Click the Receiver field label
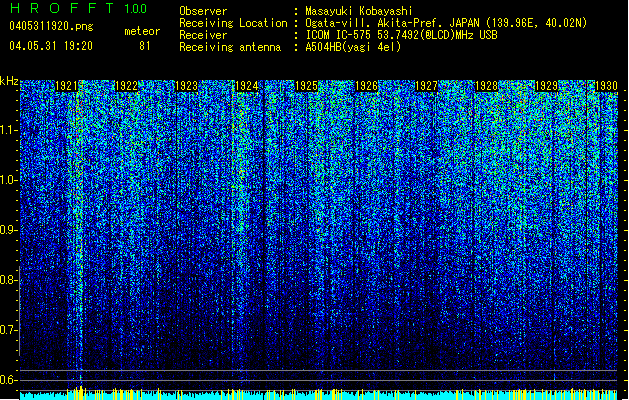 pyautogui.click(x=203, y=35)
